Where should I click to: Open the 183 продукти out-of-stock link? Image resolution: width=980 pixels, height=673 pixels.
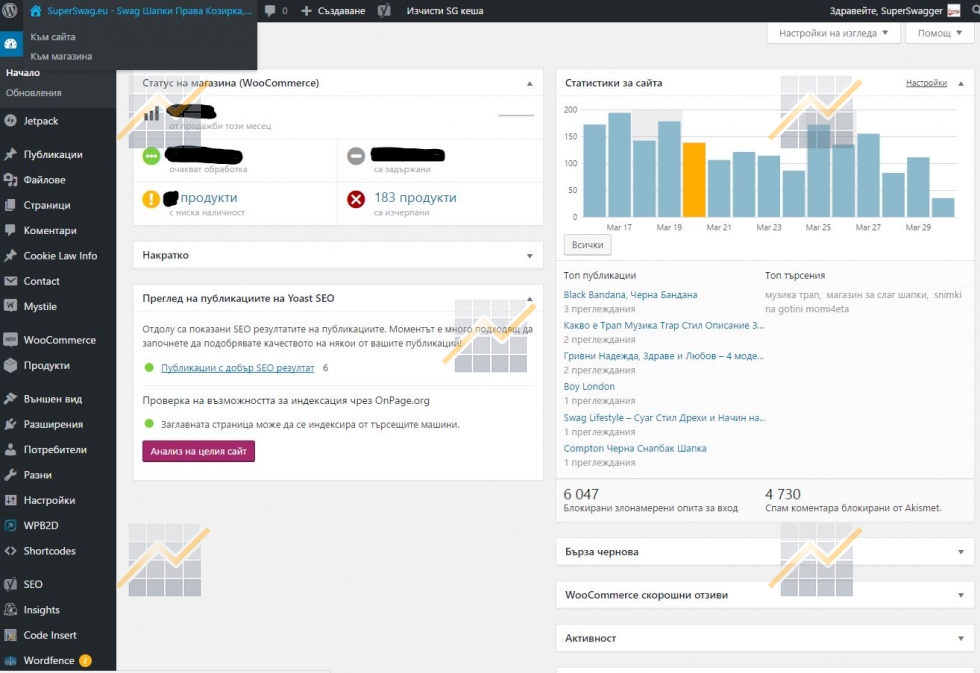415,197
